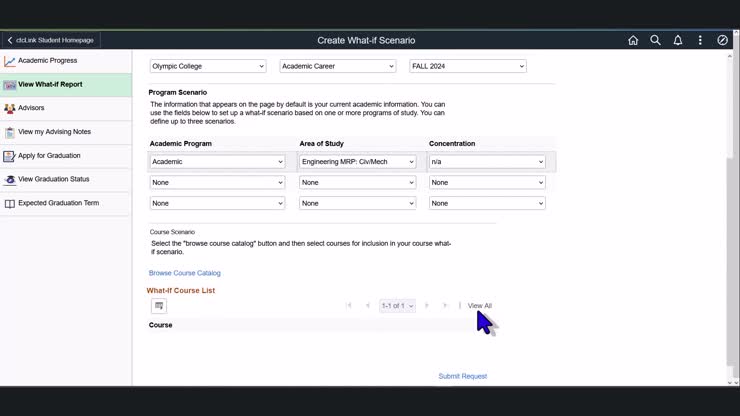Screen dimensions: 740x416
Task: Click View All in course list
Action: coord(479,306)
